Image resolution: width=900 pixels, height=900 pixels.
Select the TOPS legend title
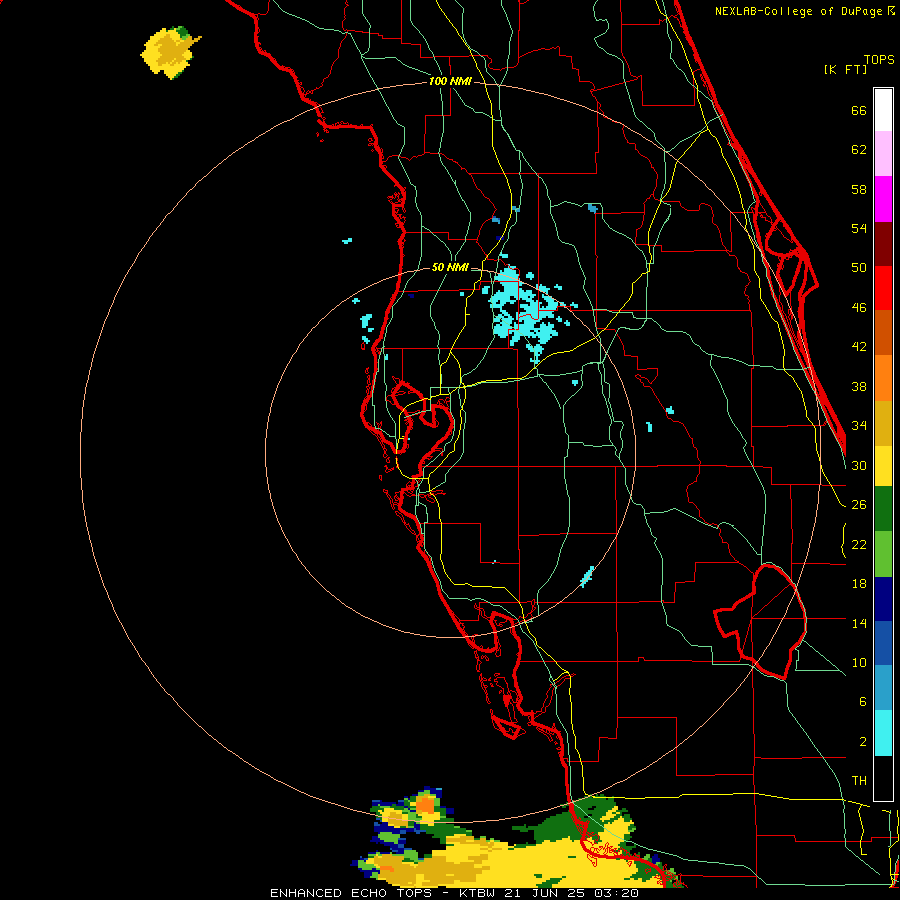[879, 59]
